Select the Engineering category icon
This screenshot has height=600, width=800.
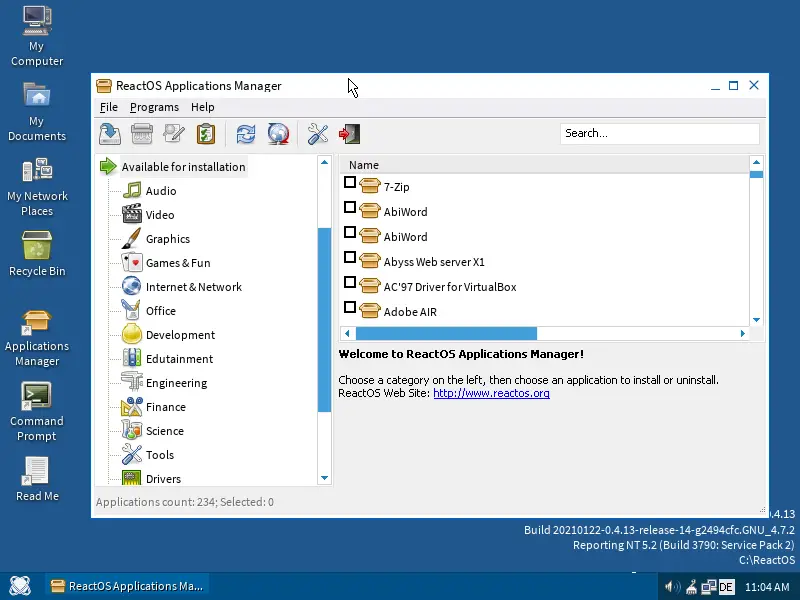[132, 382]
